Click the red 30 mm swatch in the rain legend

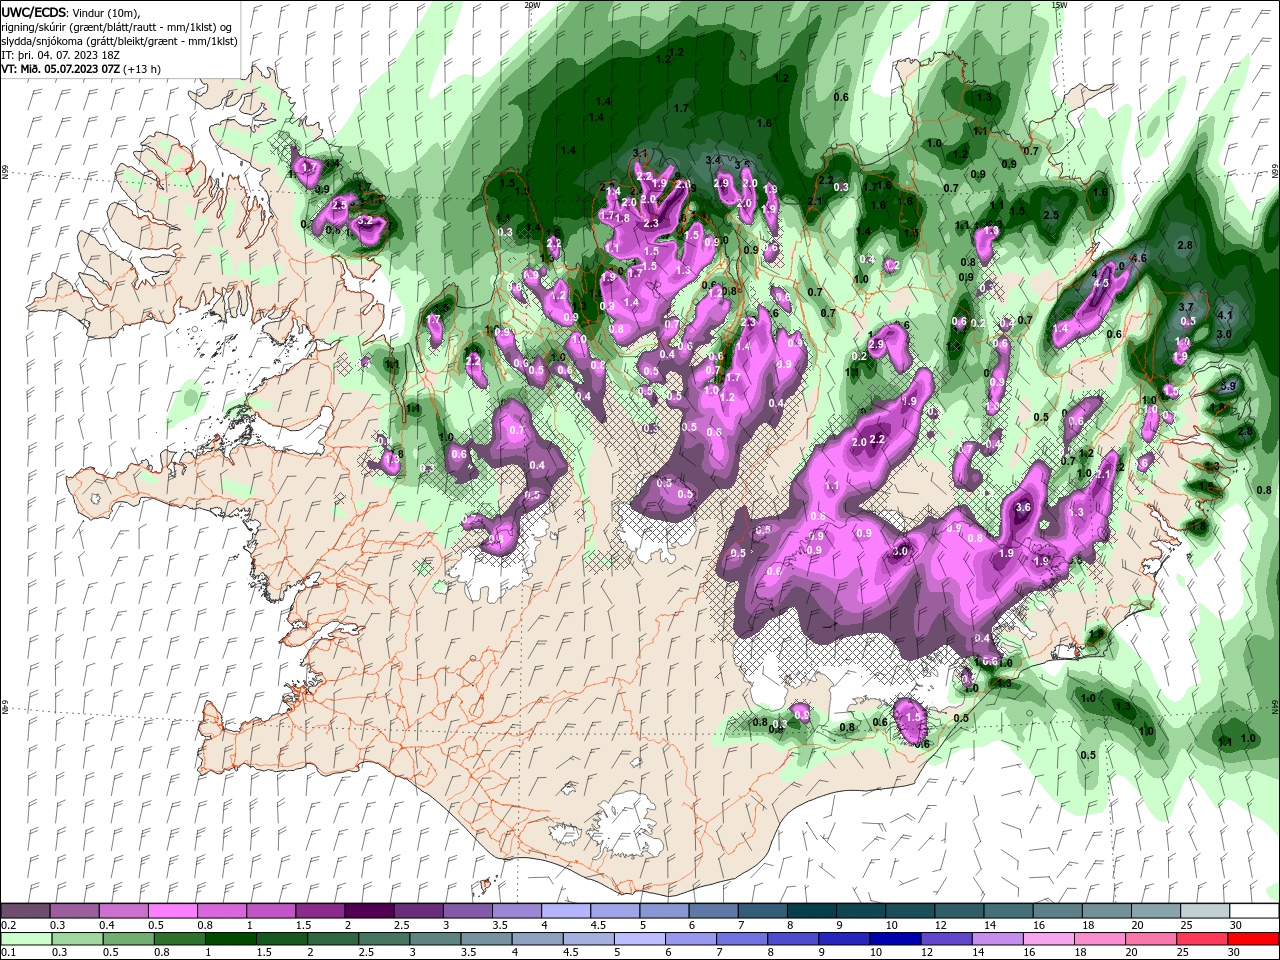click(1254, 939)
